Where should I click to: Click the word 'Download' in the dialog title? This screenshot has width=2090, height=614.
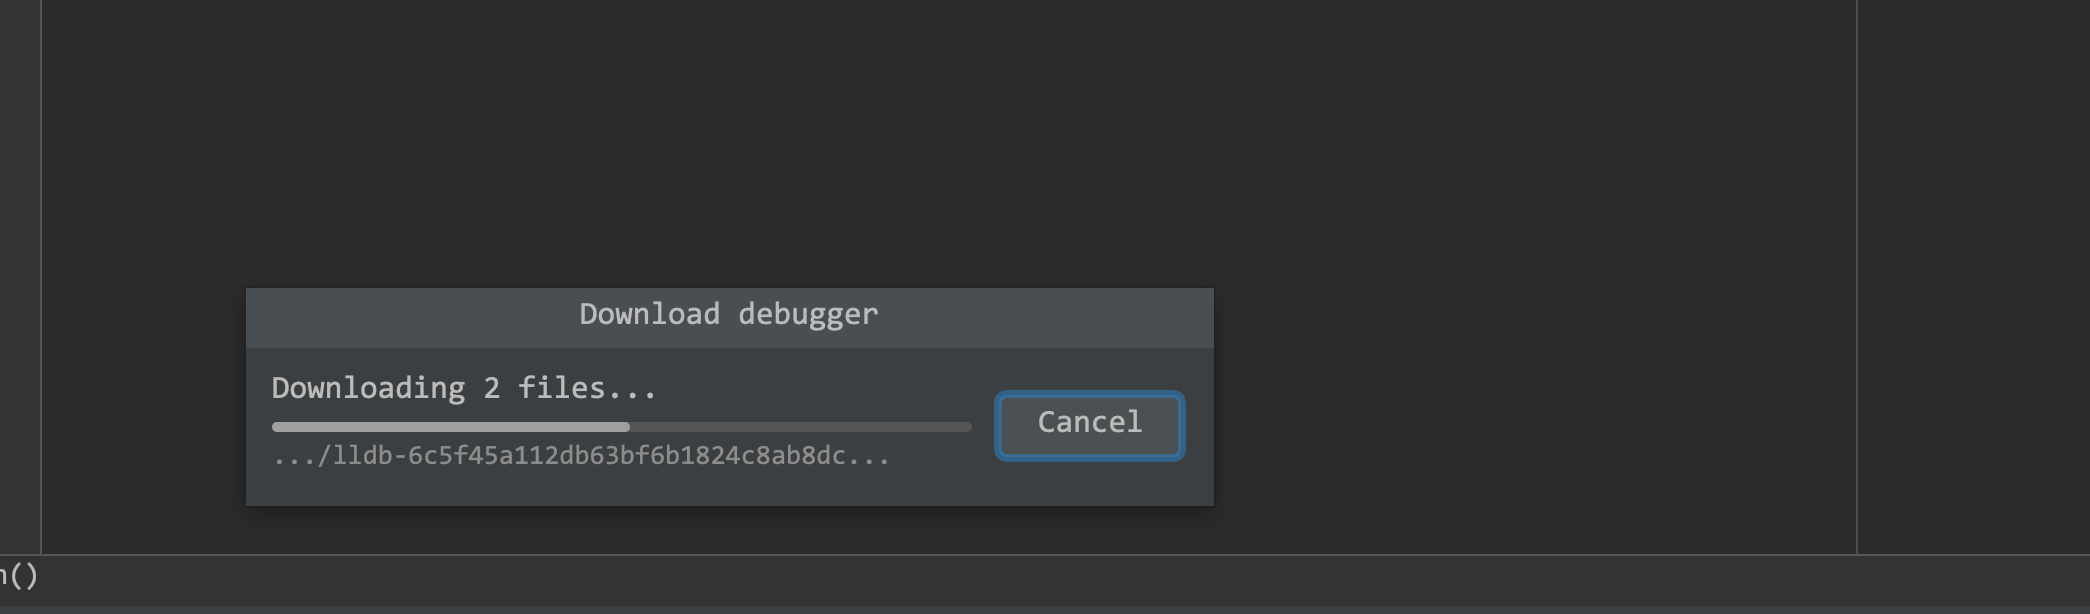point(649,314)
